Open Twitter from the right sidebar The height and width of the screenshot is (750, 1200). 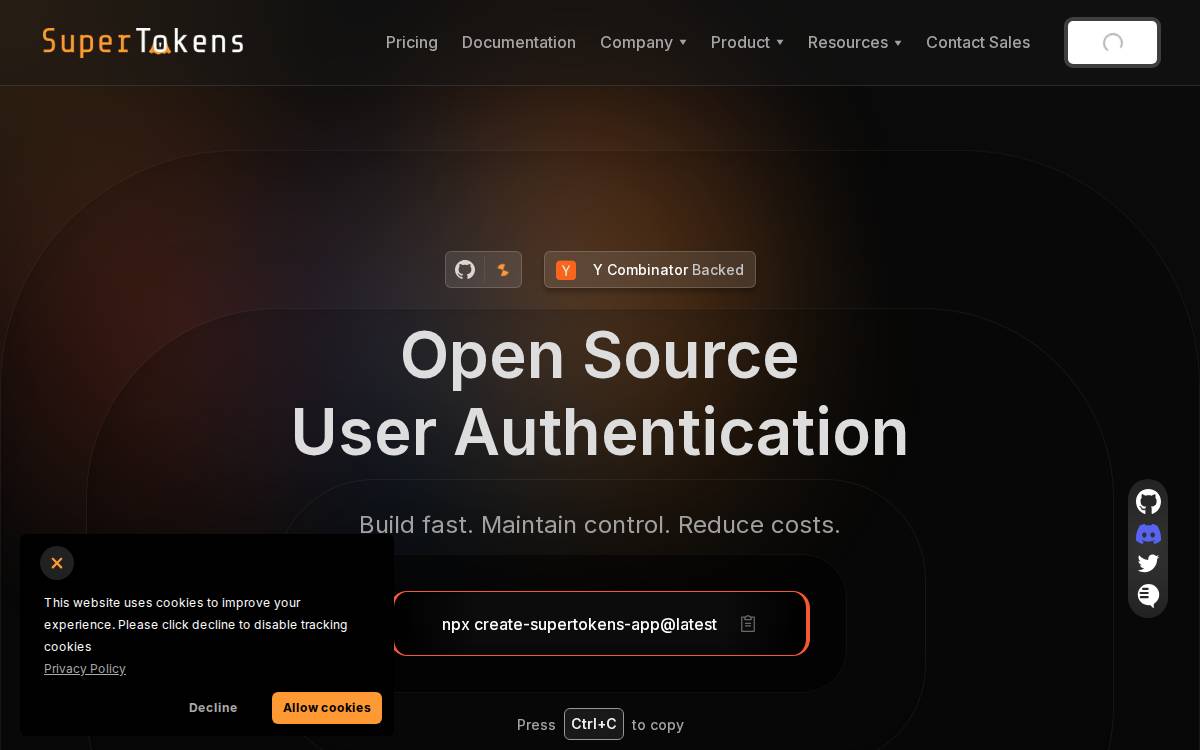[x=1148, y=564]
